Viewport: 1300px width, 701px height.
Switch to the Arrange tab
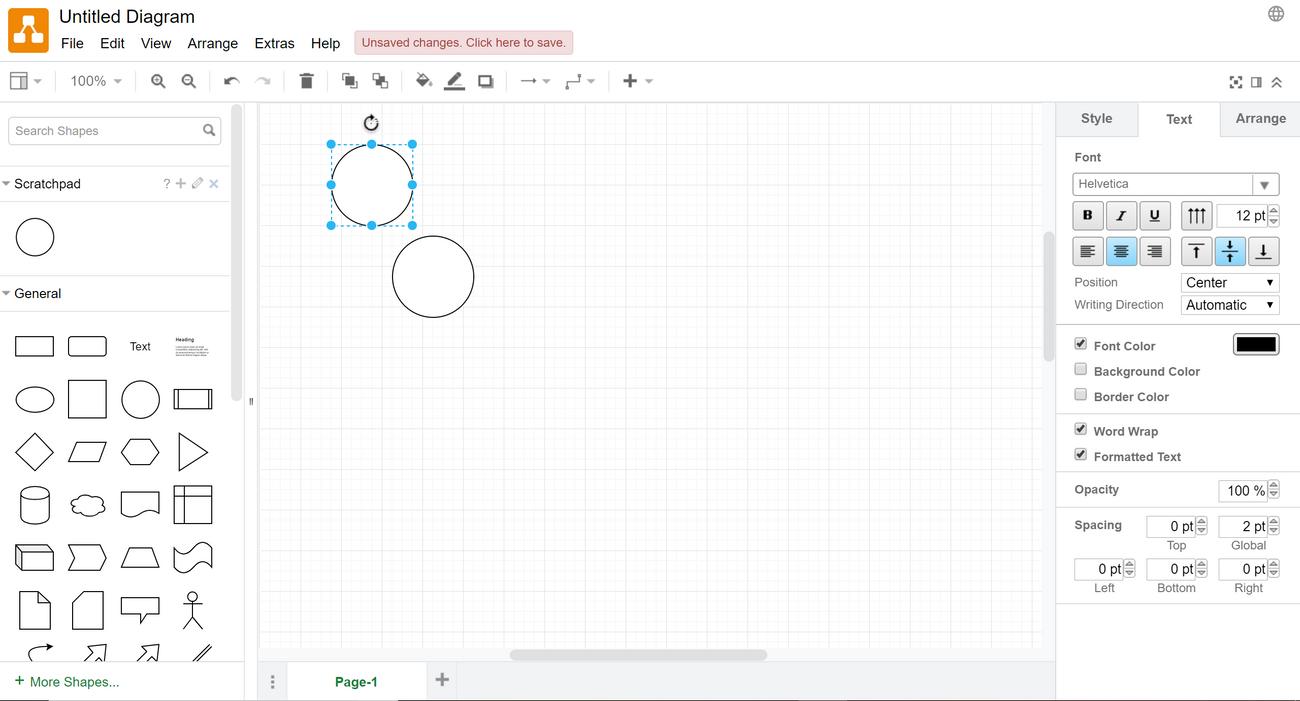[1259, 118]
